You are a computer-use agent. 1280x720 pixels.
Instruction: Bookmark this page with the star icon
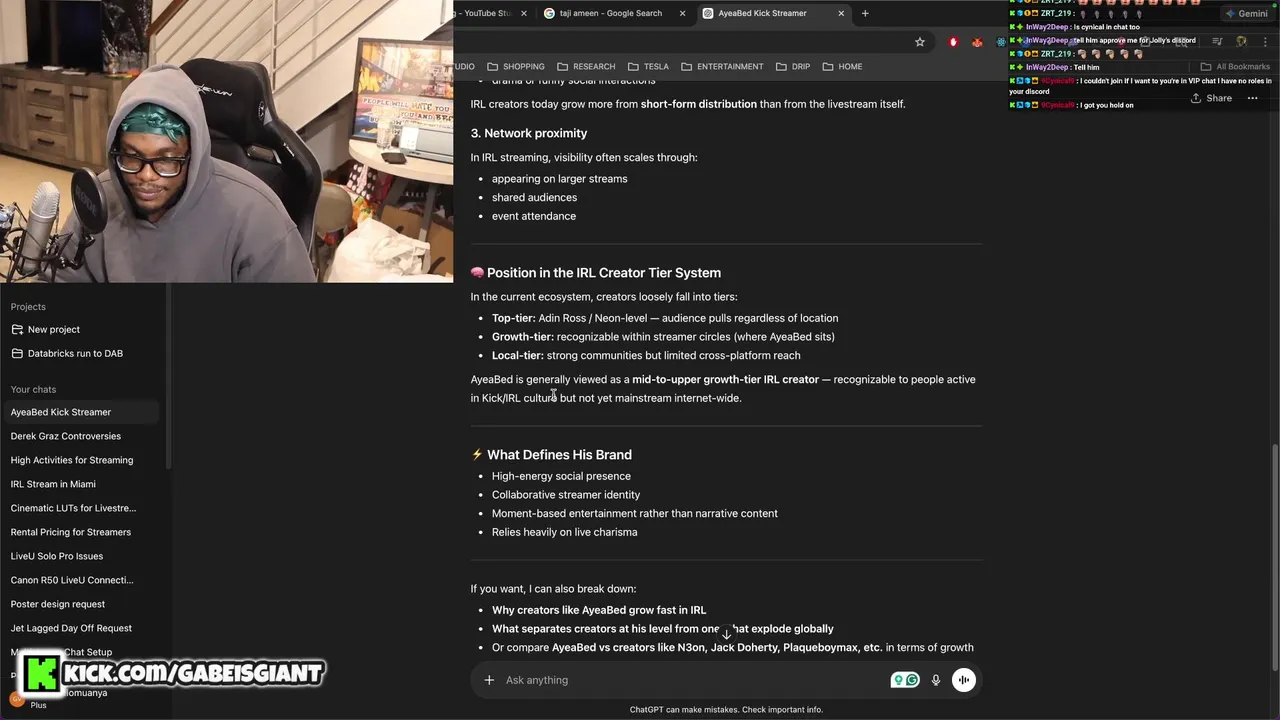coord(920,42)
